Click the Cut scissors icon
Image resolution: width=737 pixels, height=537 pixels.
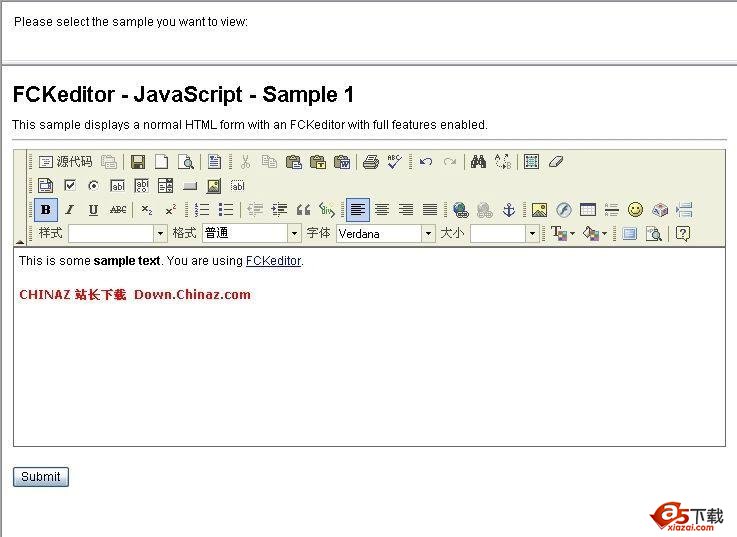click(245, 162)
